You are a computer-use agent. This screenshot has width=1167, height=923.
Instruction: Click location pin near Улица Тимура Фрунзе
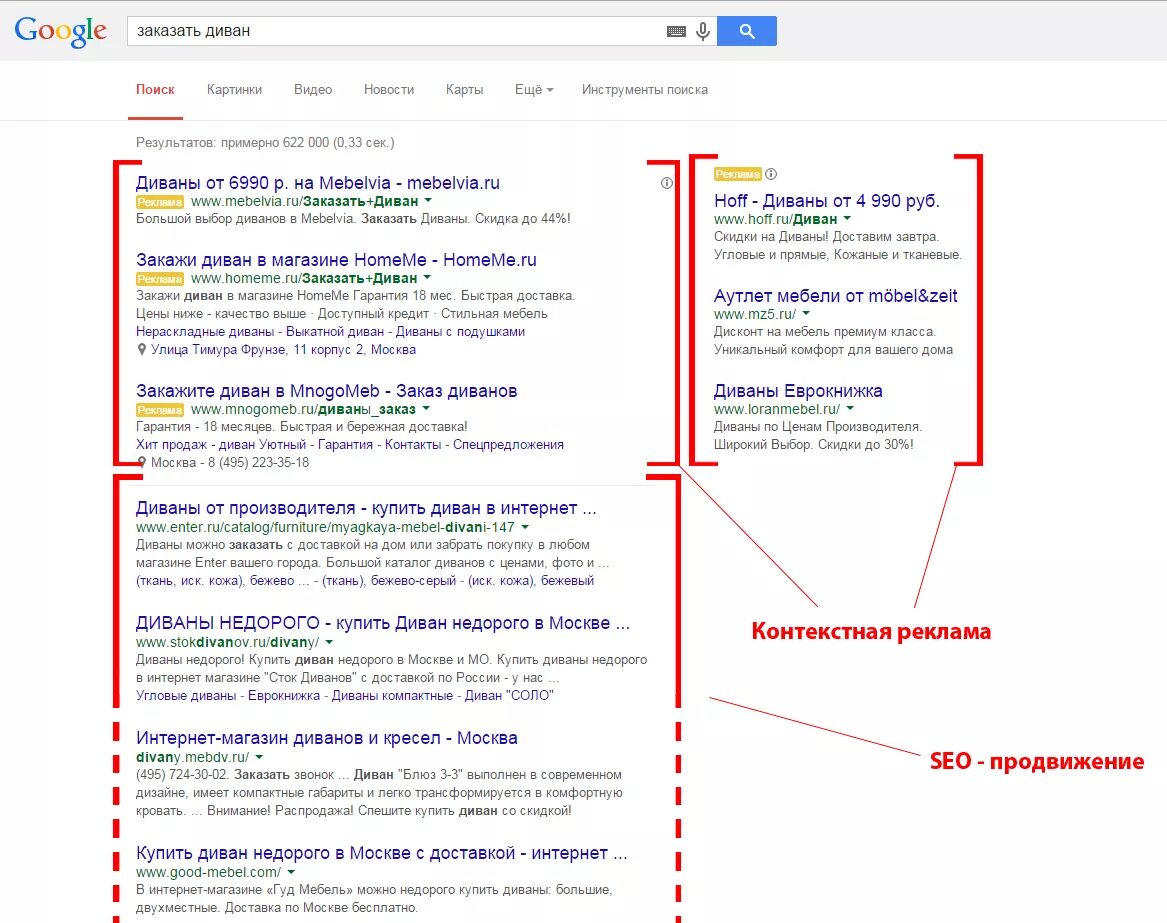142,349
